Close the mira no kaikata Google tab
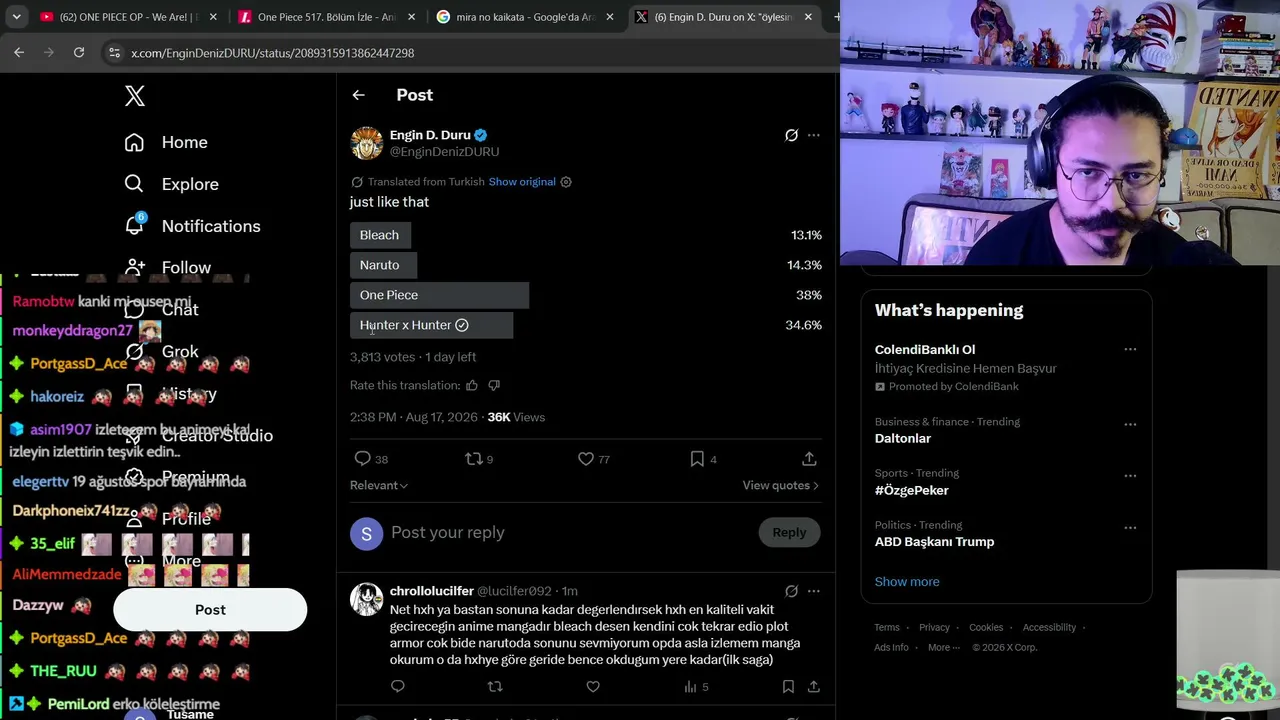Screen dimensions: 1280x720 (610, 17)
